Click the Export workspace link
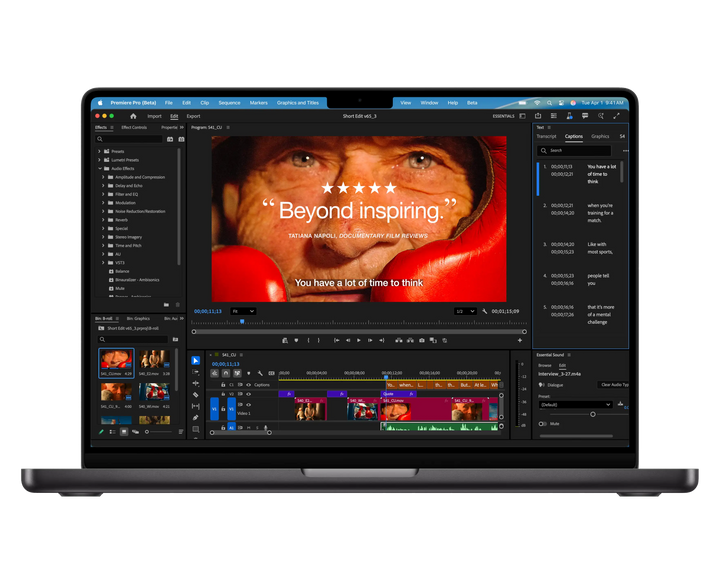 pos(193,116)
